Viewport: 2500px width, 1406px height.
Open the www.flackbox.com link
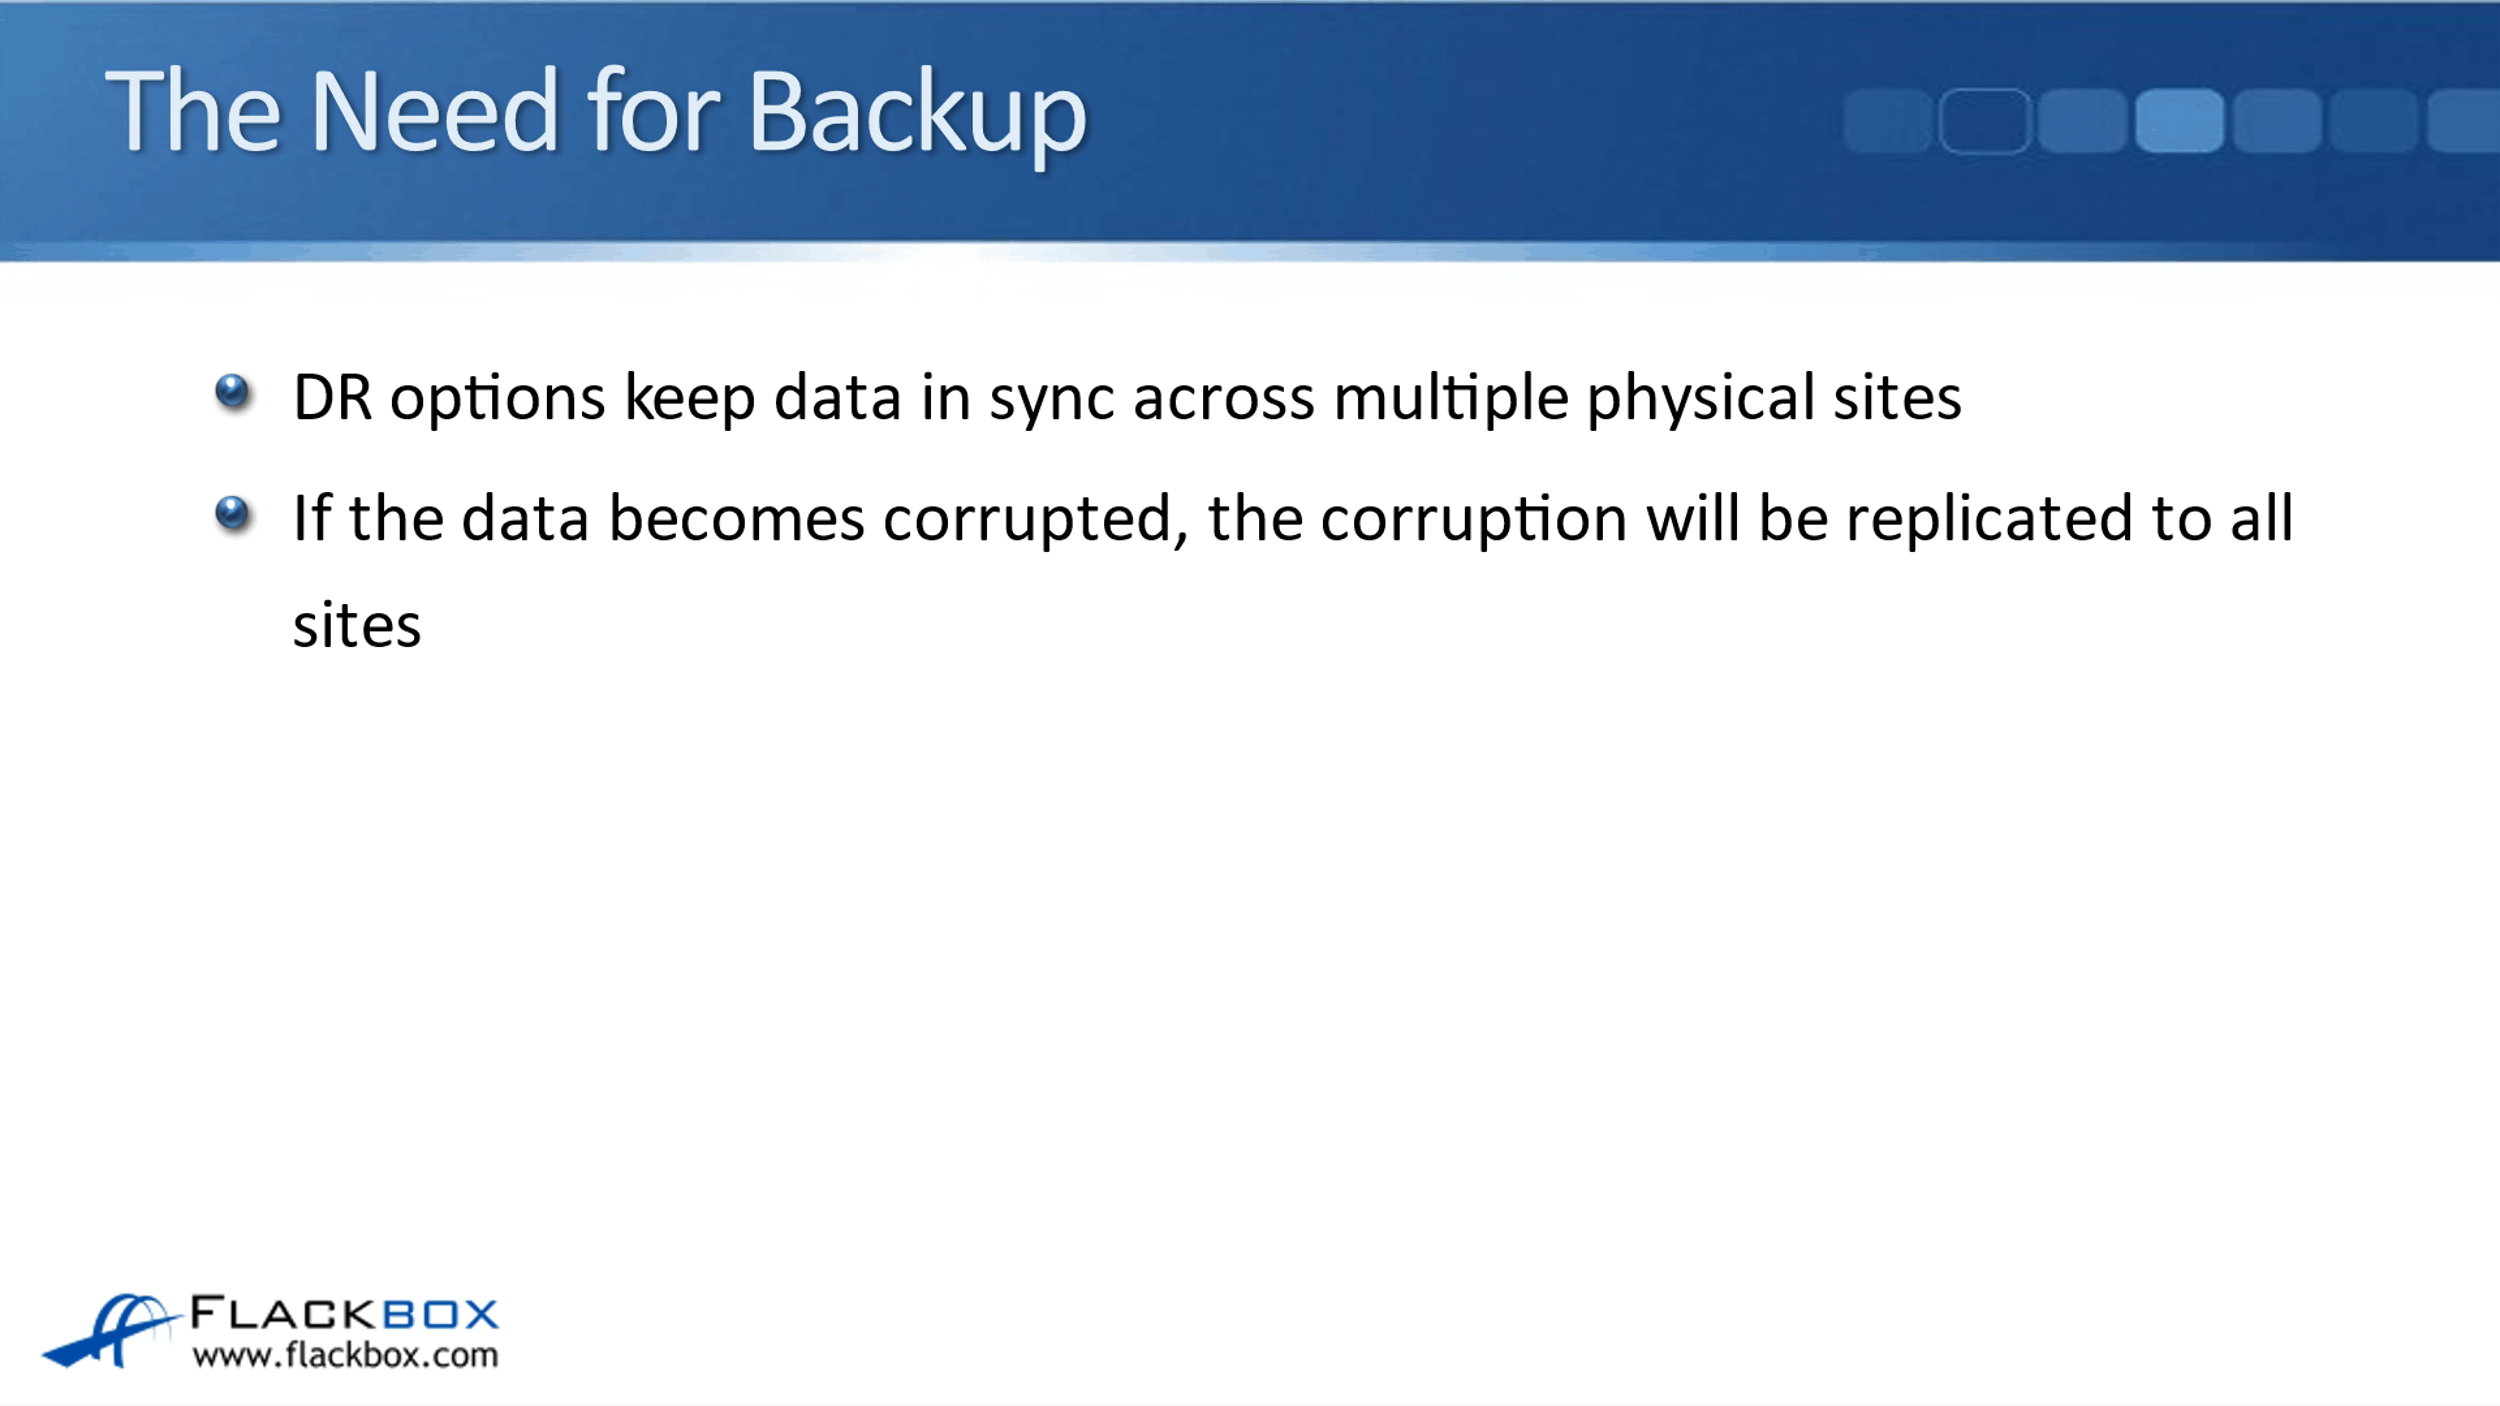click(x=345, y=1356)
